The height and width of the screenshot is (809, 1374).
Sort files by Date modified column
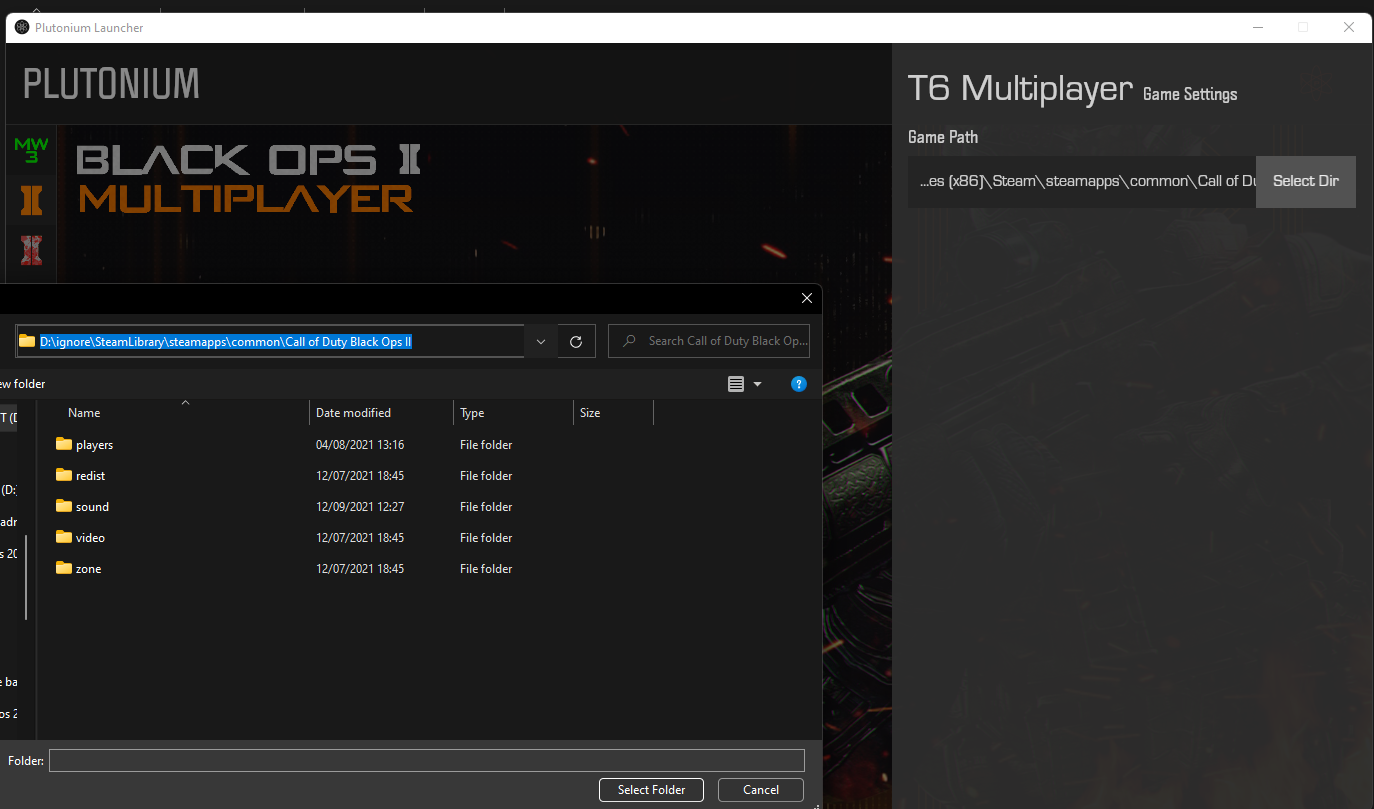coord(353,413)
